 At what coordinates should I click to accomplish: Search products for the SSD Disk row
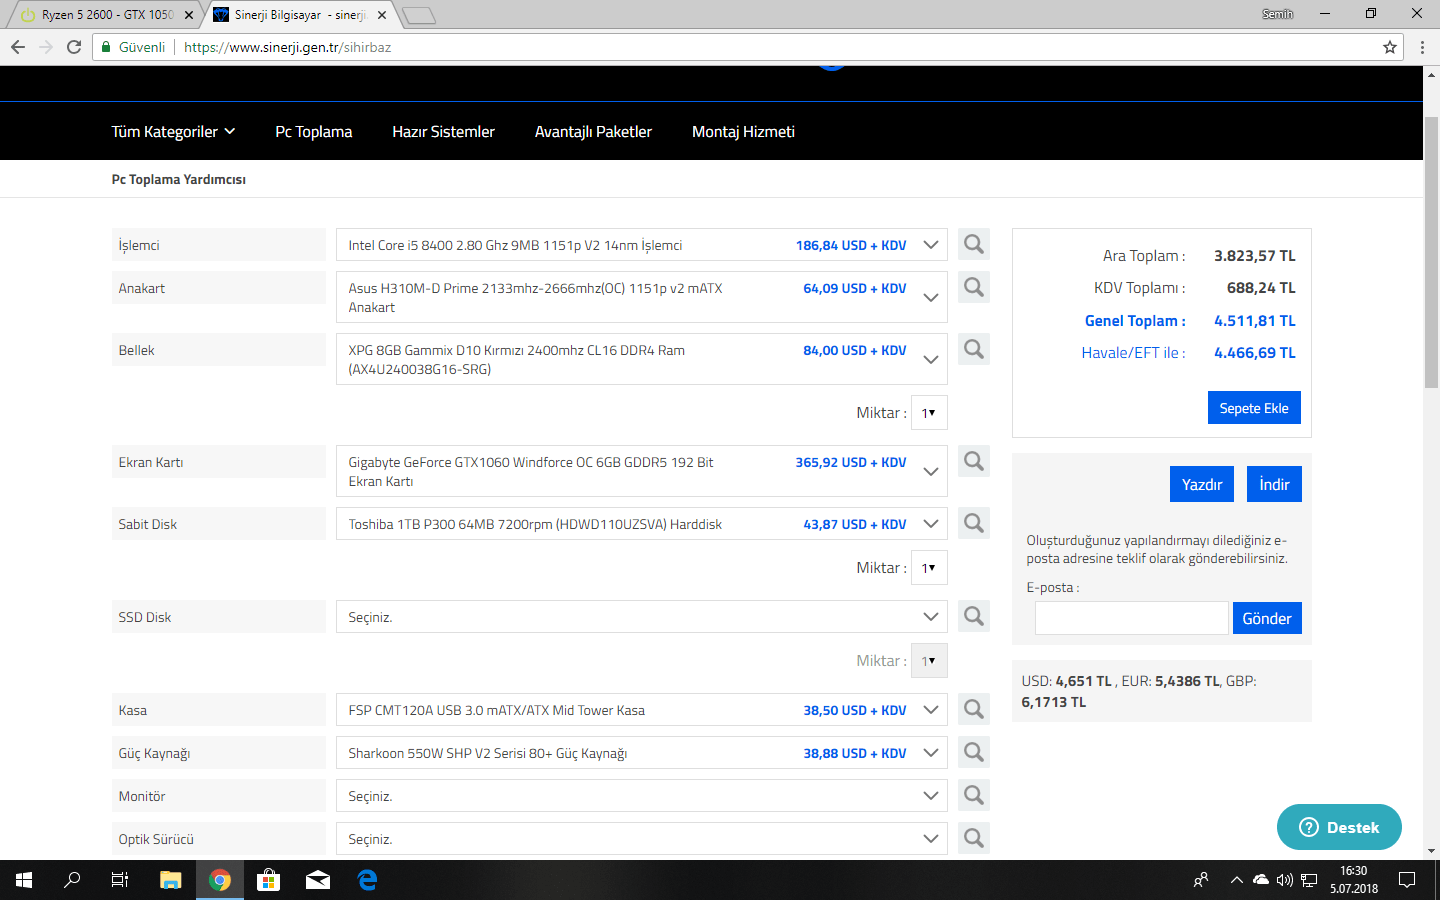(x=974, y=616)
